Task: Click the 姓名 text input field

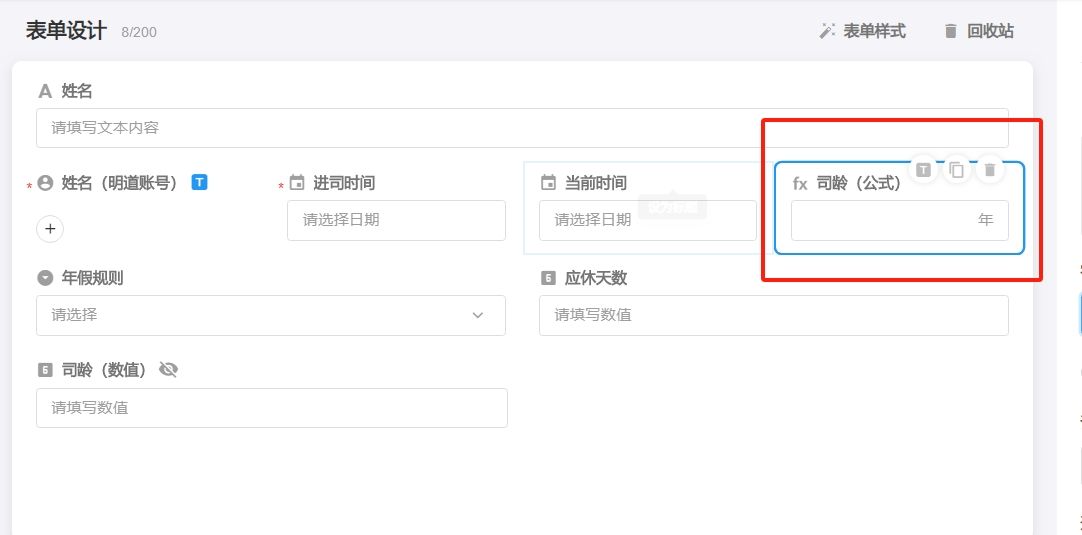Action: (522, 128)
